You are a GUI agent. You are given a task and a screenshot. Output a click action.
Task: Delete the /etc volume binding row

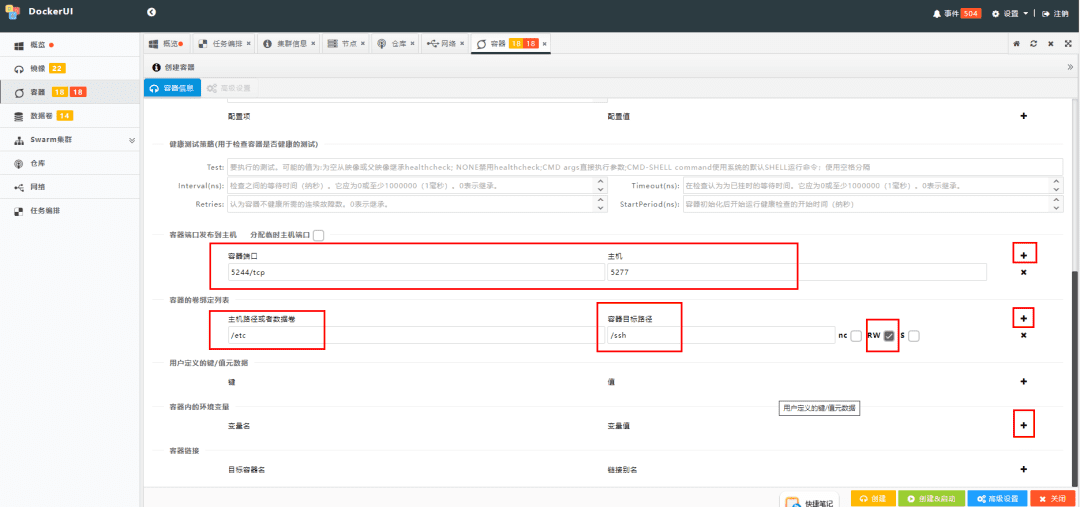[x=1023, y=335]
